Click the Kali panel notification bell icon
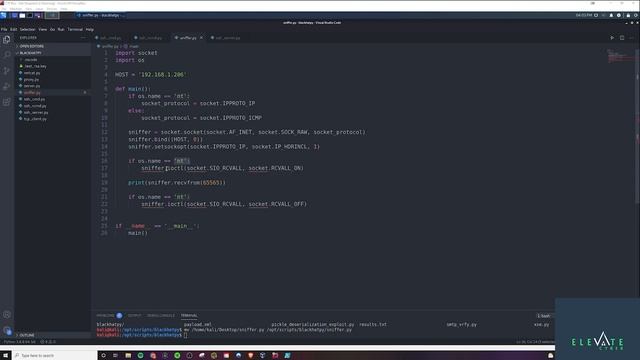640x360 pixels. click(611, 15)
